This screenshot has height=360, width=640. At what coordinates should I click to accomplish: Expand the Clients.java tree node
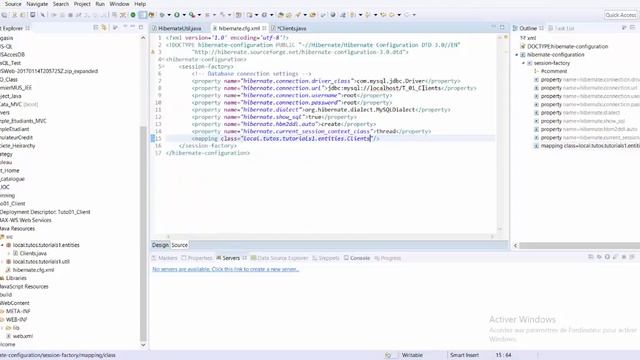coord(9,253)
